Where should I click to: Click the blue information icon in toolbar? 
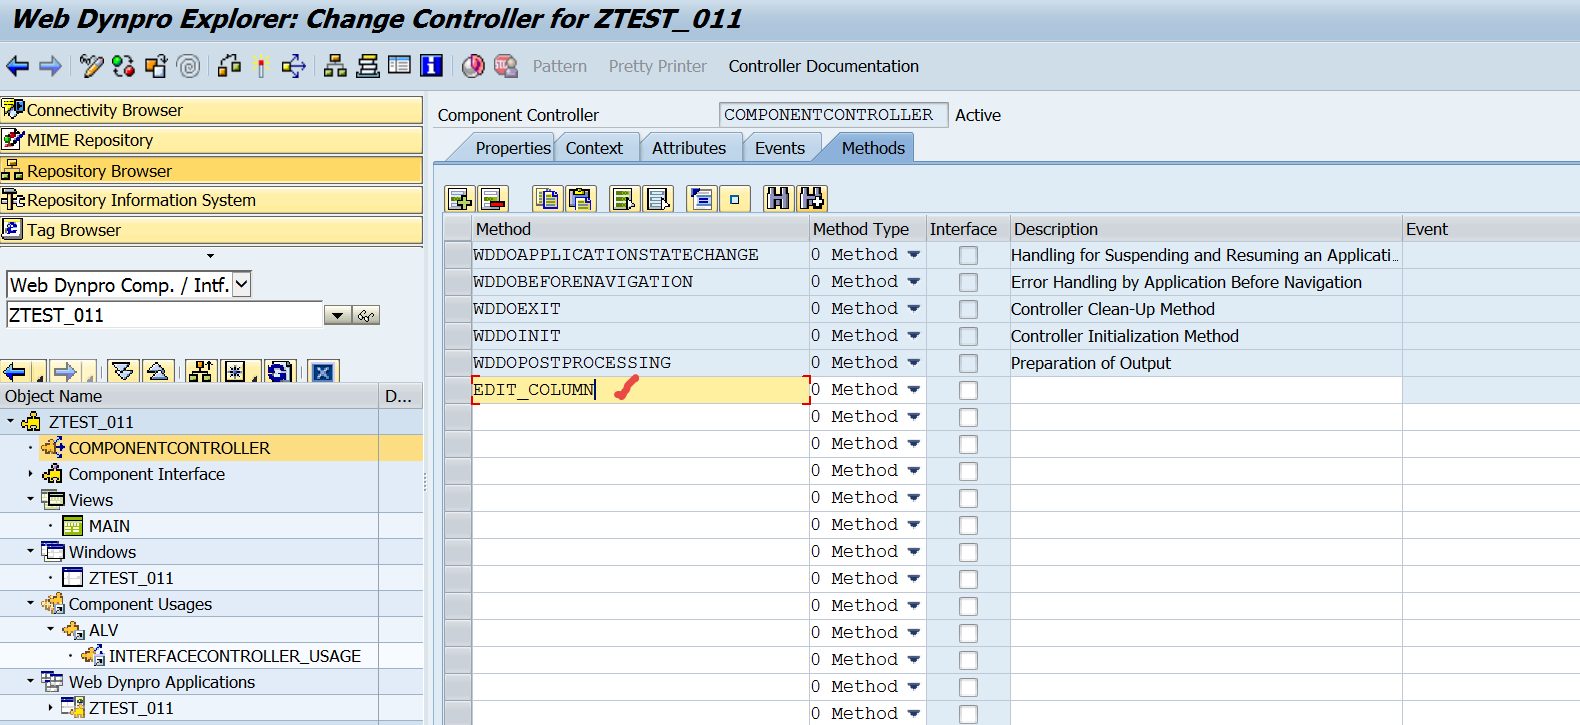pyautogui.click(x=431, y=66)
